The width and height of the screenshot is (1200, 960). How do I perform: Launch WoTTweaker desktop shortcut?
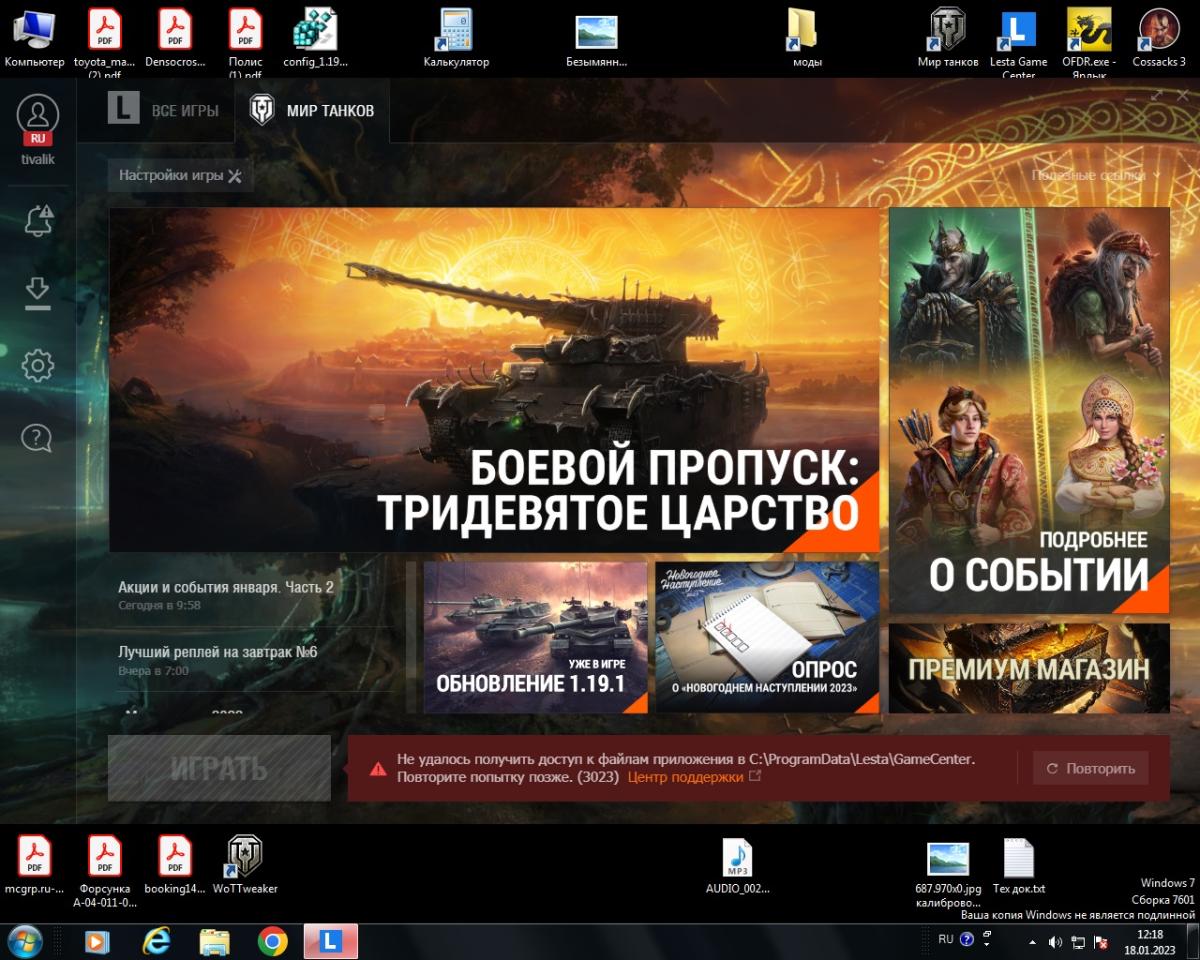click(244, 858)
